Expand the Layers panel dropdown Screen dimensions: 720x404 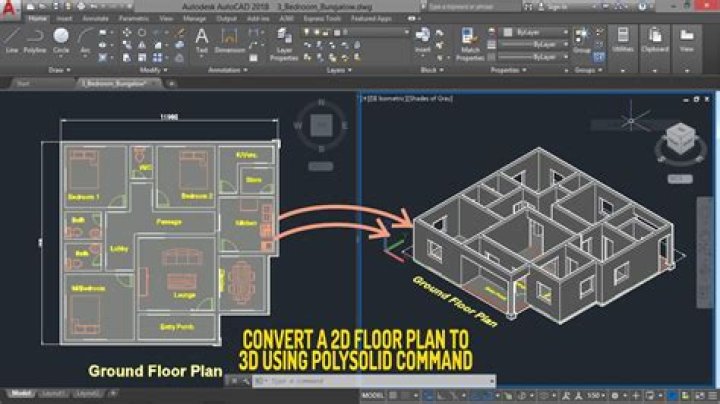click(339, 70)
